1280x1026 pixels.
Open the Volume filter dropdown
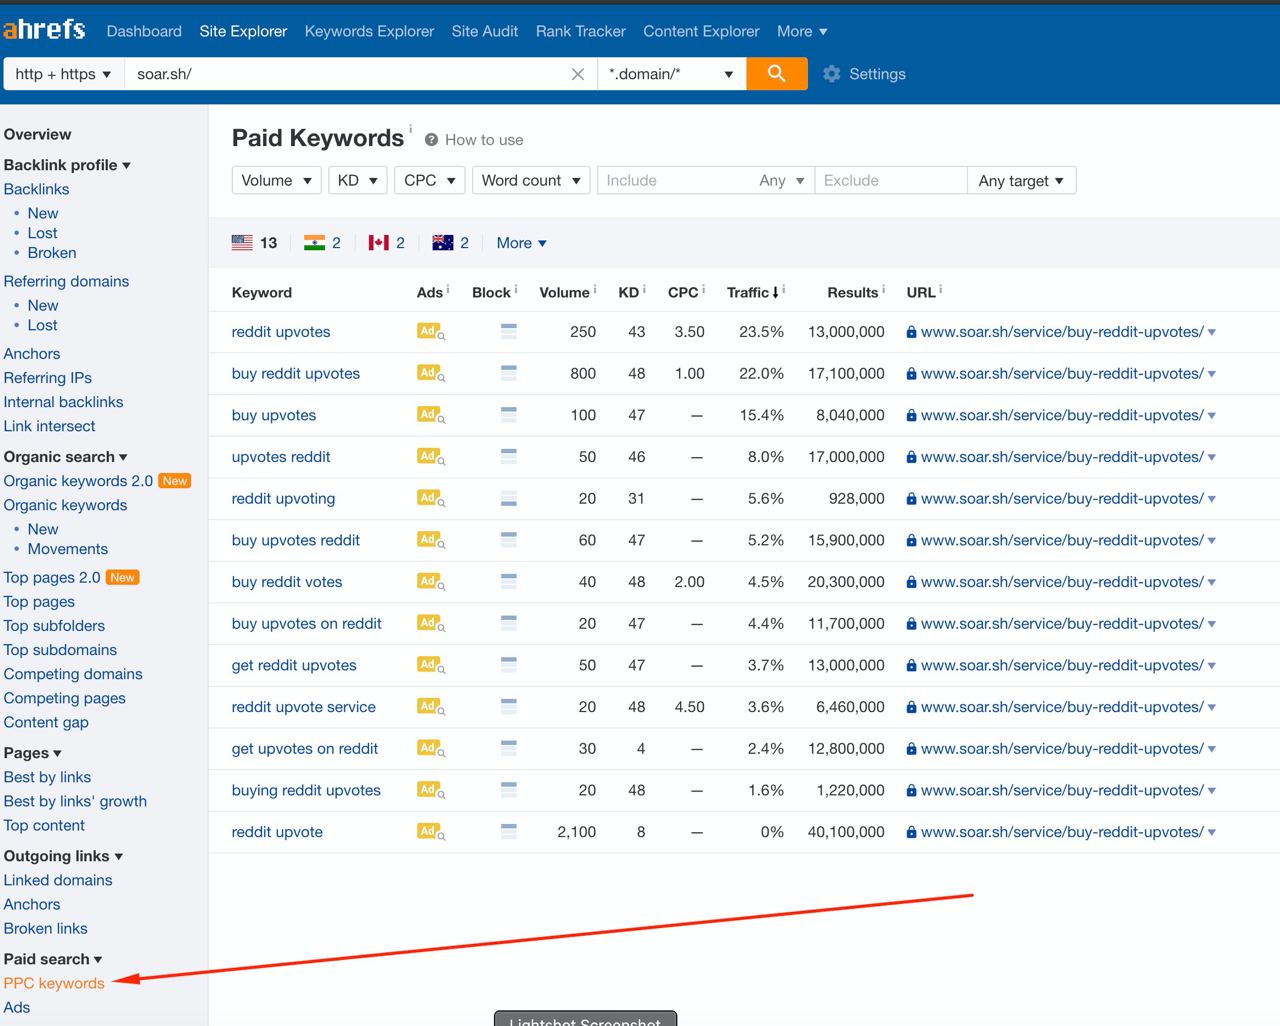pos(277,180)
